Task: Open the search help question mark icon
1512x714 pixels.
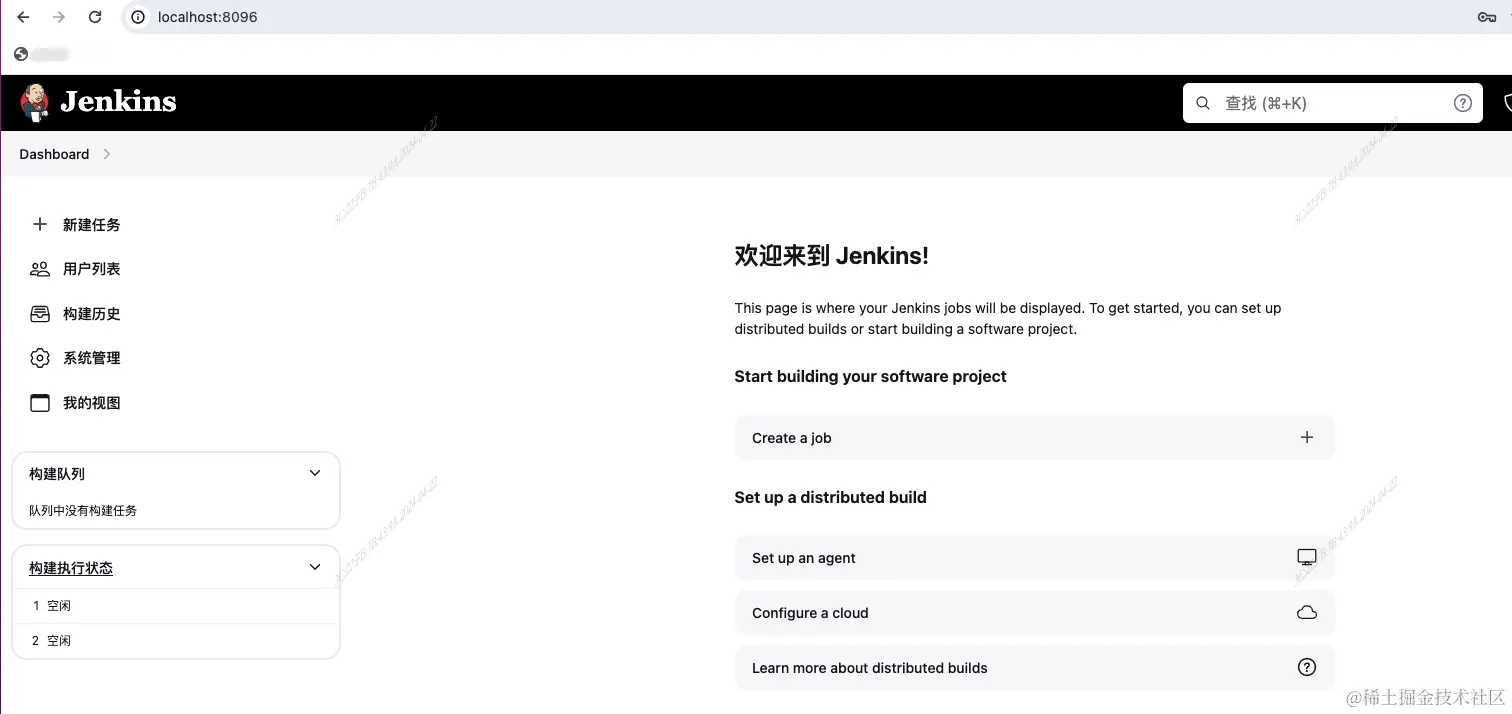Action: [1462, 103]
